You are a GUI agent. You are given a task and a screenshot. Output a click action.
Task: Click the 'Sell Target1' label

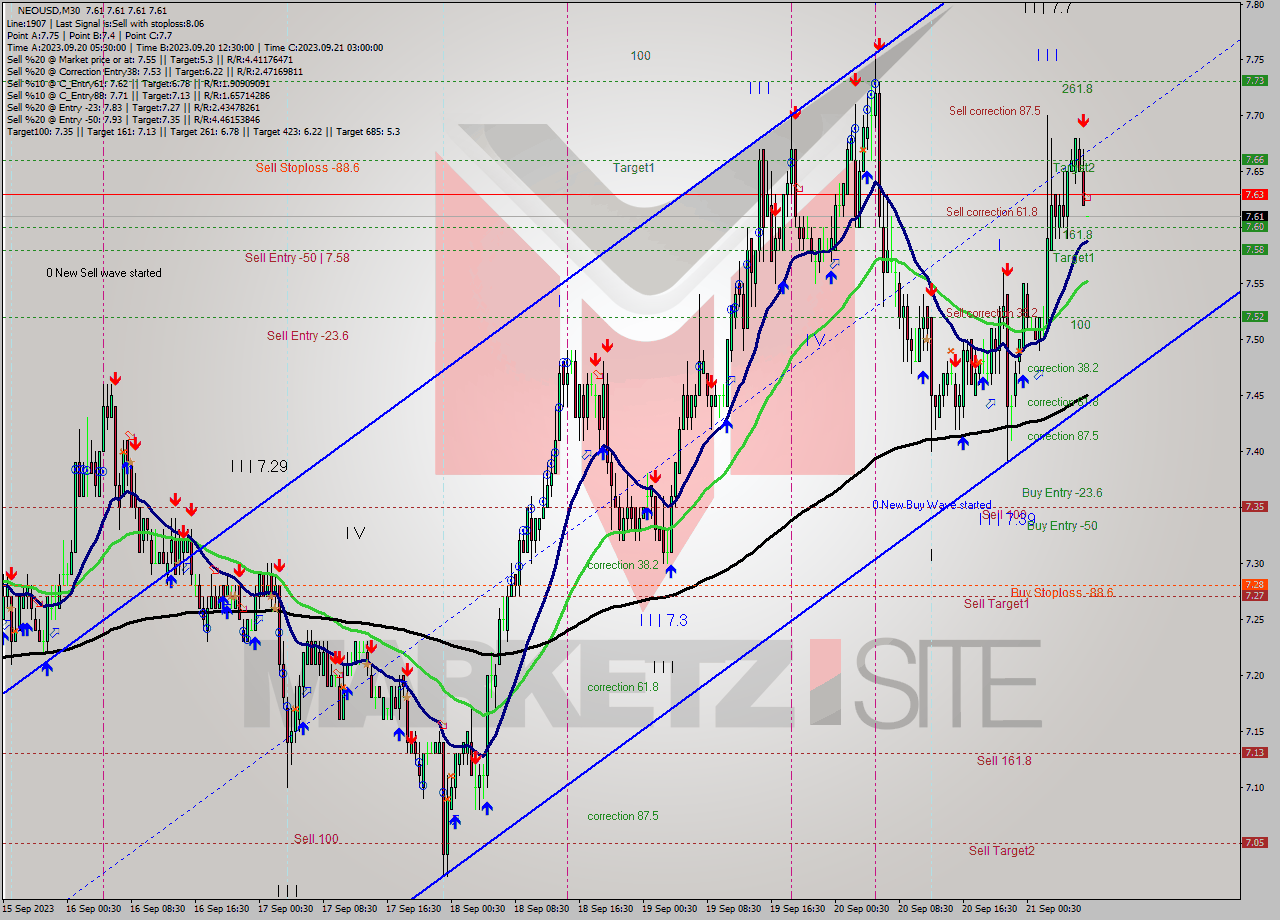pos(997,604)
